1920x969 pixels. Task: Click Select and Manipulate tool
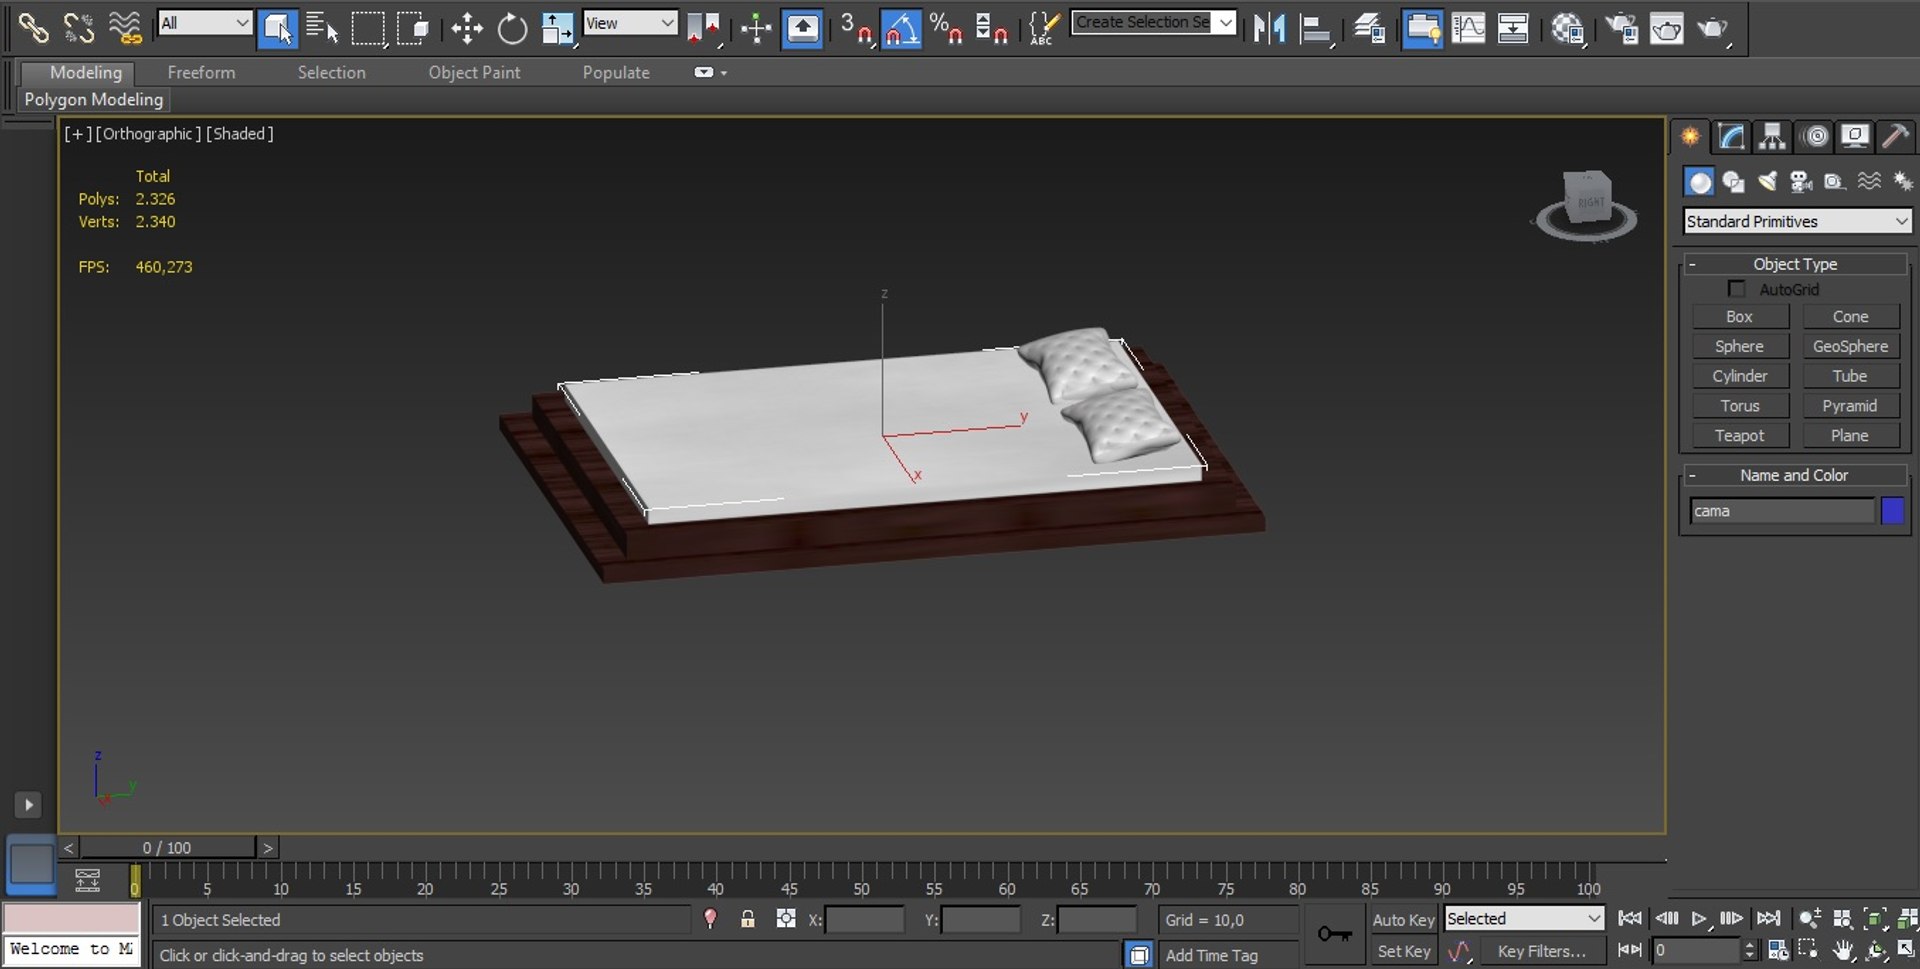(x=756, y=28)
